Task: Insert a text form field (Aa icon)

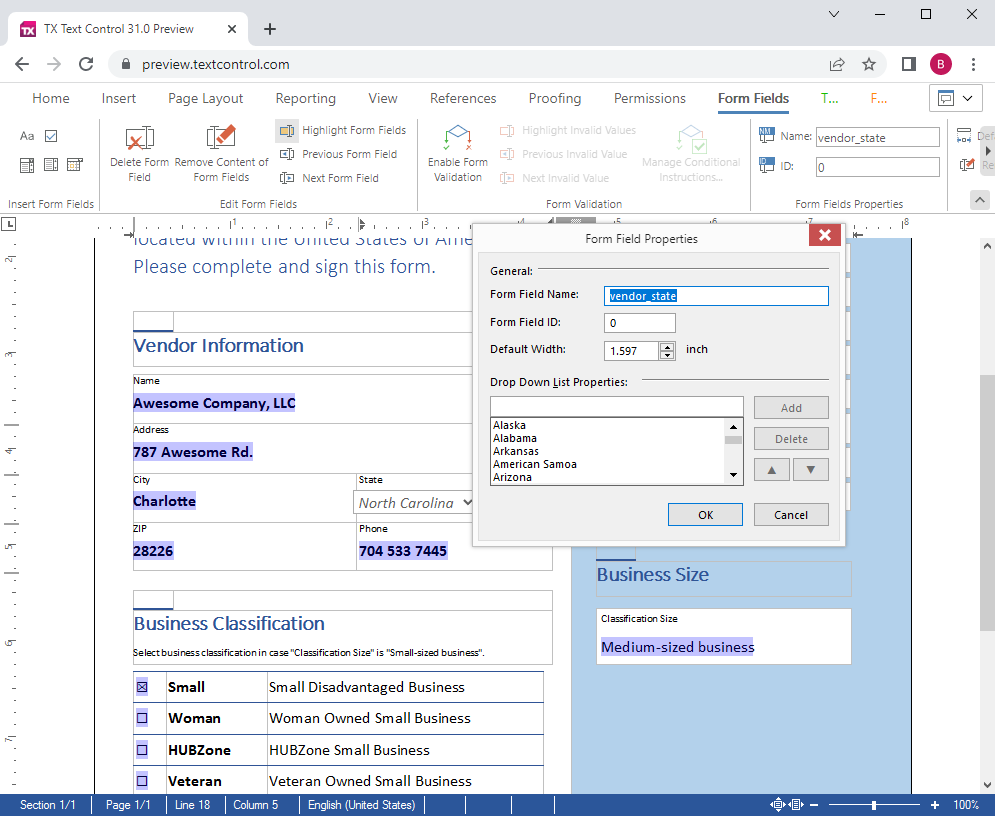Action: [26, 135]
